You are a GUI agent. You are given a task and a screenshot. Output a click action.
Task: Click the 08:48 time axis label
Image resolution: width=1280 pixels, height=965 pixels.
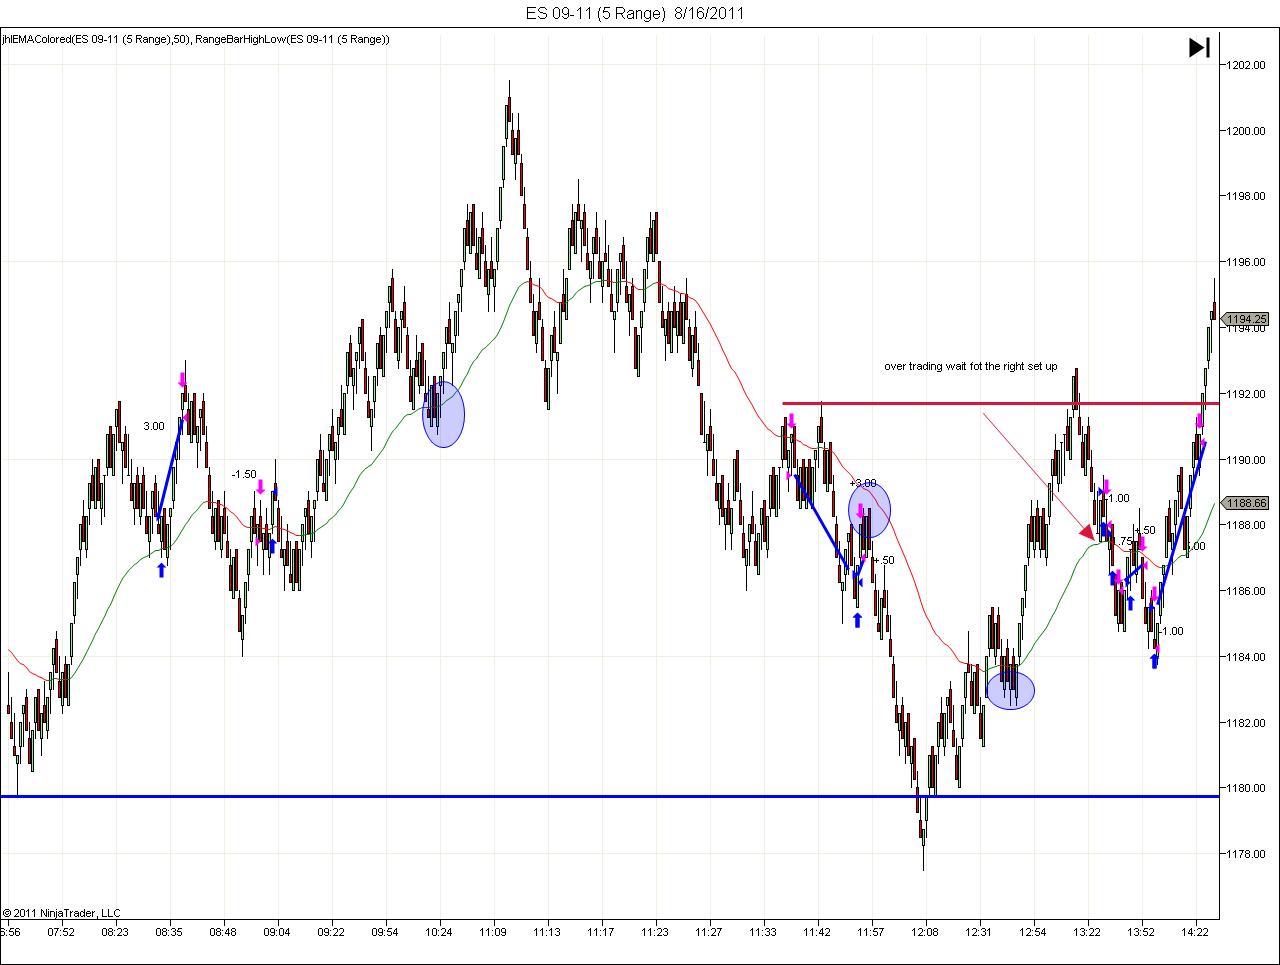(223, 932)
